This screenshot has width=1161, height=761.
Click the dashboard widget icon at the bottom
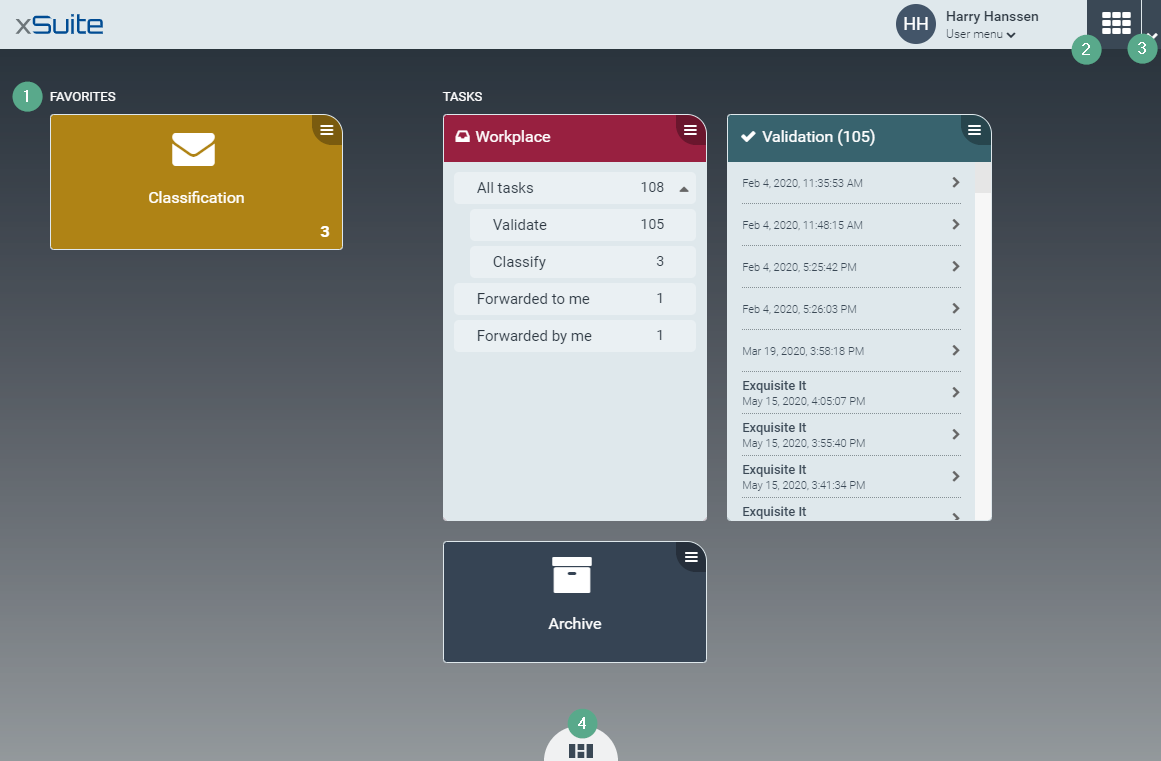tap(580, 751)
